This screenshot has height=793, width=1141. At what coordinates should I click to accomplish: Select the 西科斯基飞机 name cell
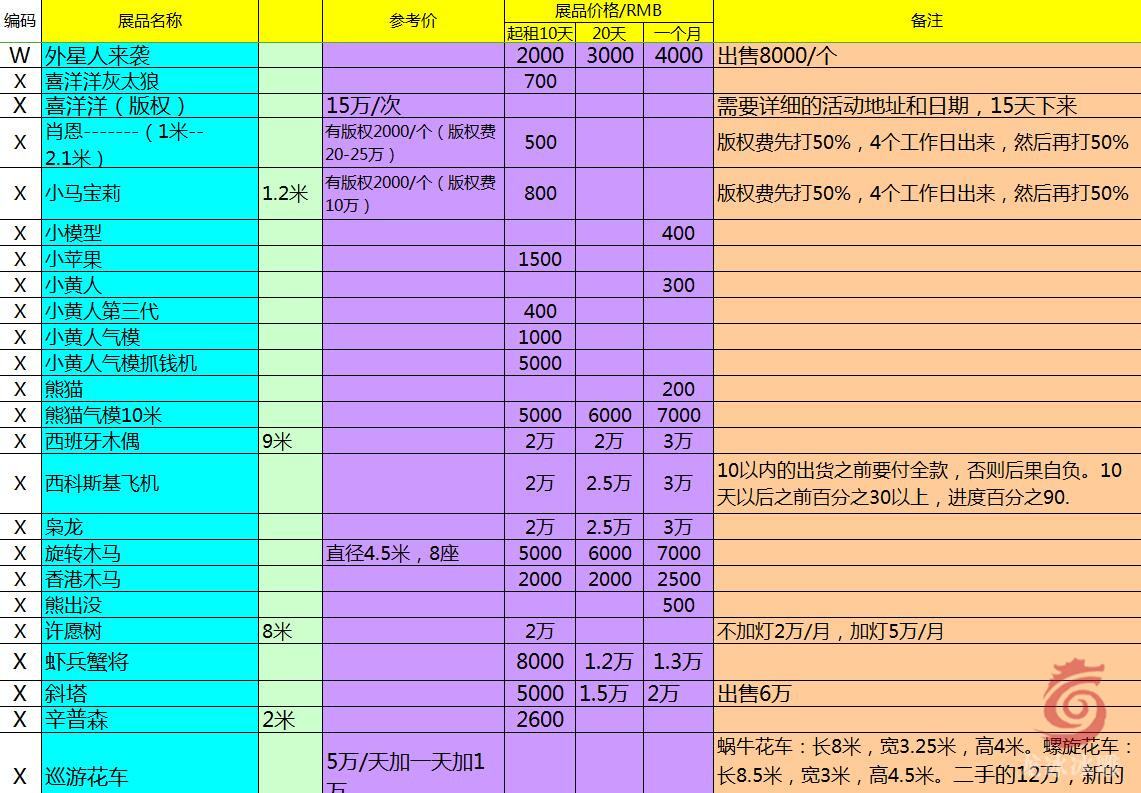[150, 484]
